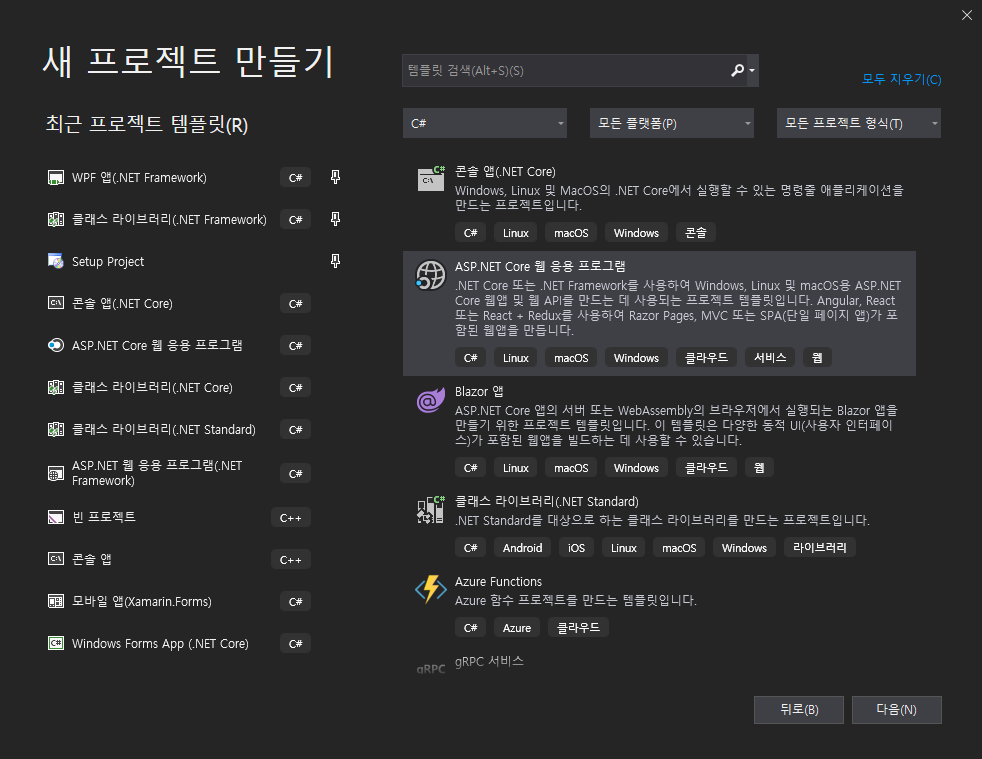Select the ASP.NET Core 웹 응용 프로그램 template title
The image size is (982, 759).
pyautogui.click(x=540, y=267)
